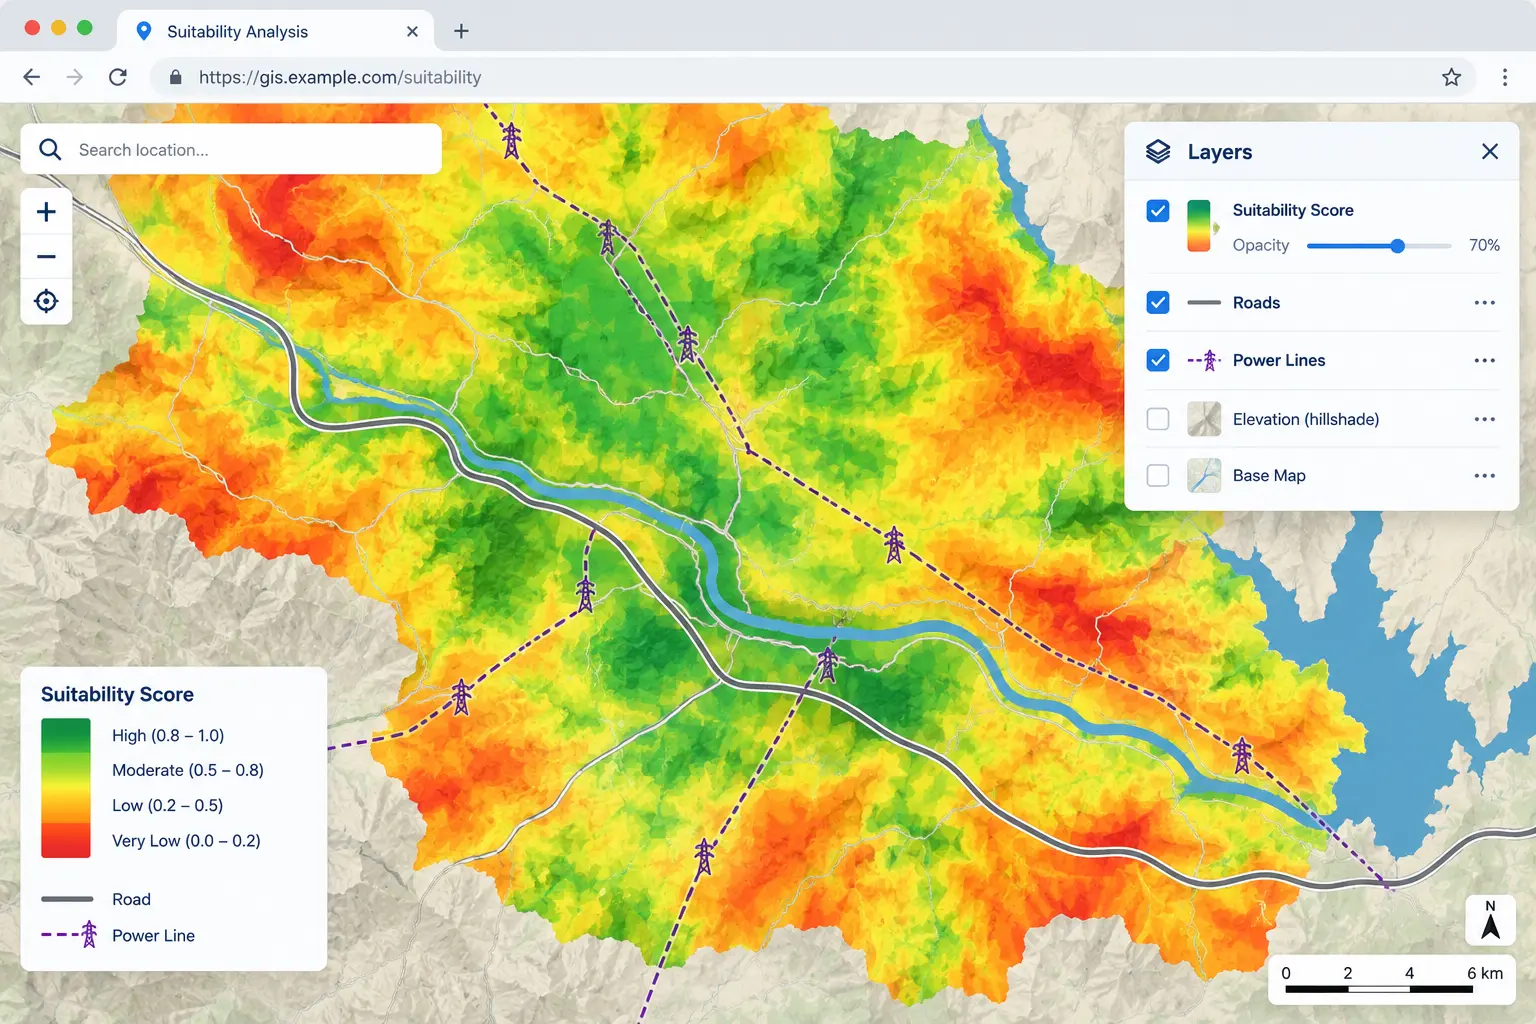Open Power Lines layer options menu
The image size is (1536, 1024).
point(1485,360)
